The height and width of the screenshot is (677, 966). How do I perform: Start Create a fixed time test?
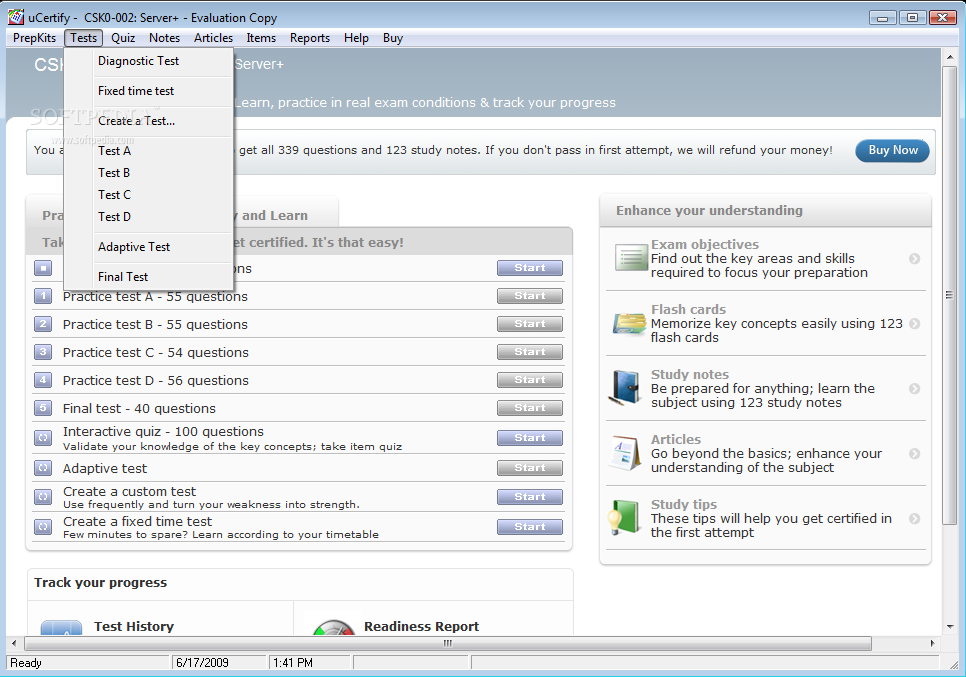coord(530,527)
